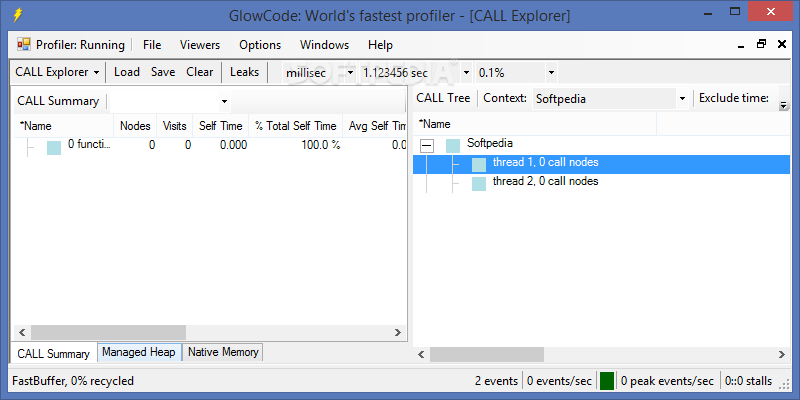Click the CALL Summary horizontal scrollbar thumb

[x=108, y=333]
